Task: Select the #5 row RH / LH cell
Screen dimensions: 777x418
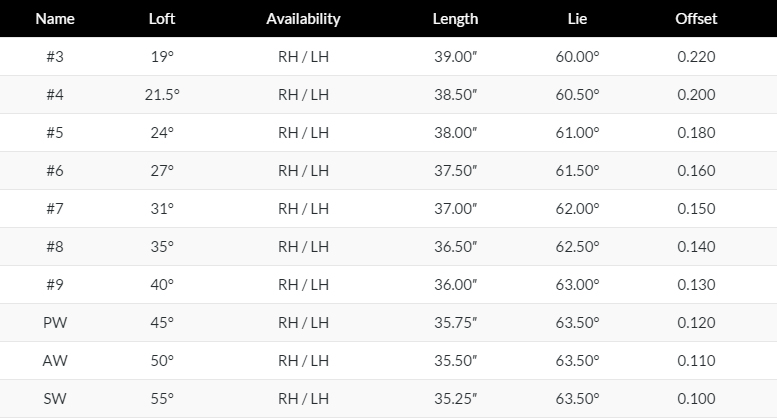Action: [x=303, y=133]
